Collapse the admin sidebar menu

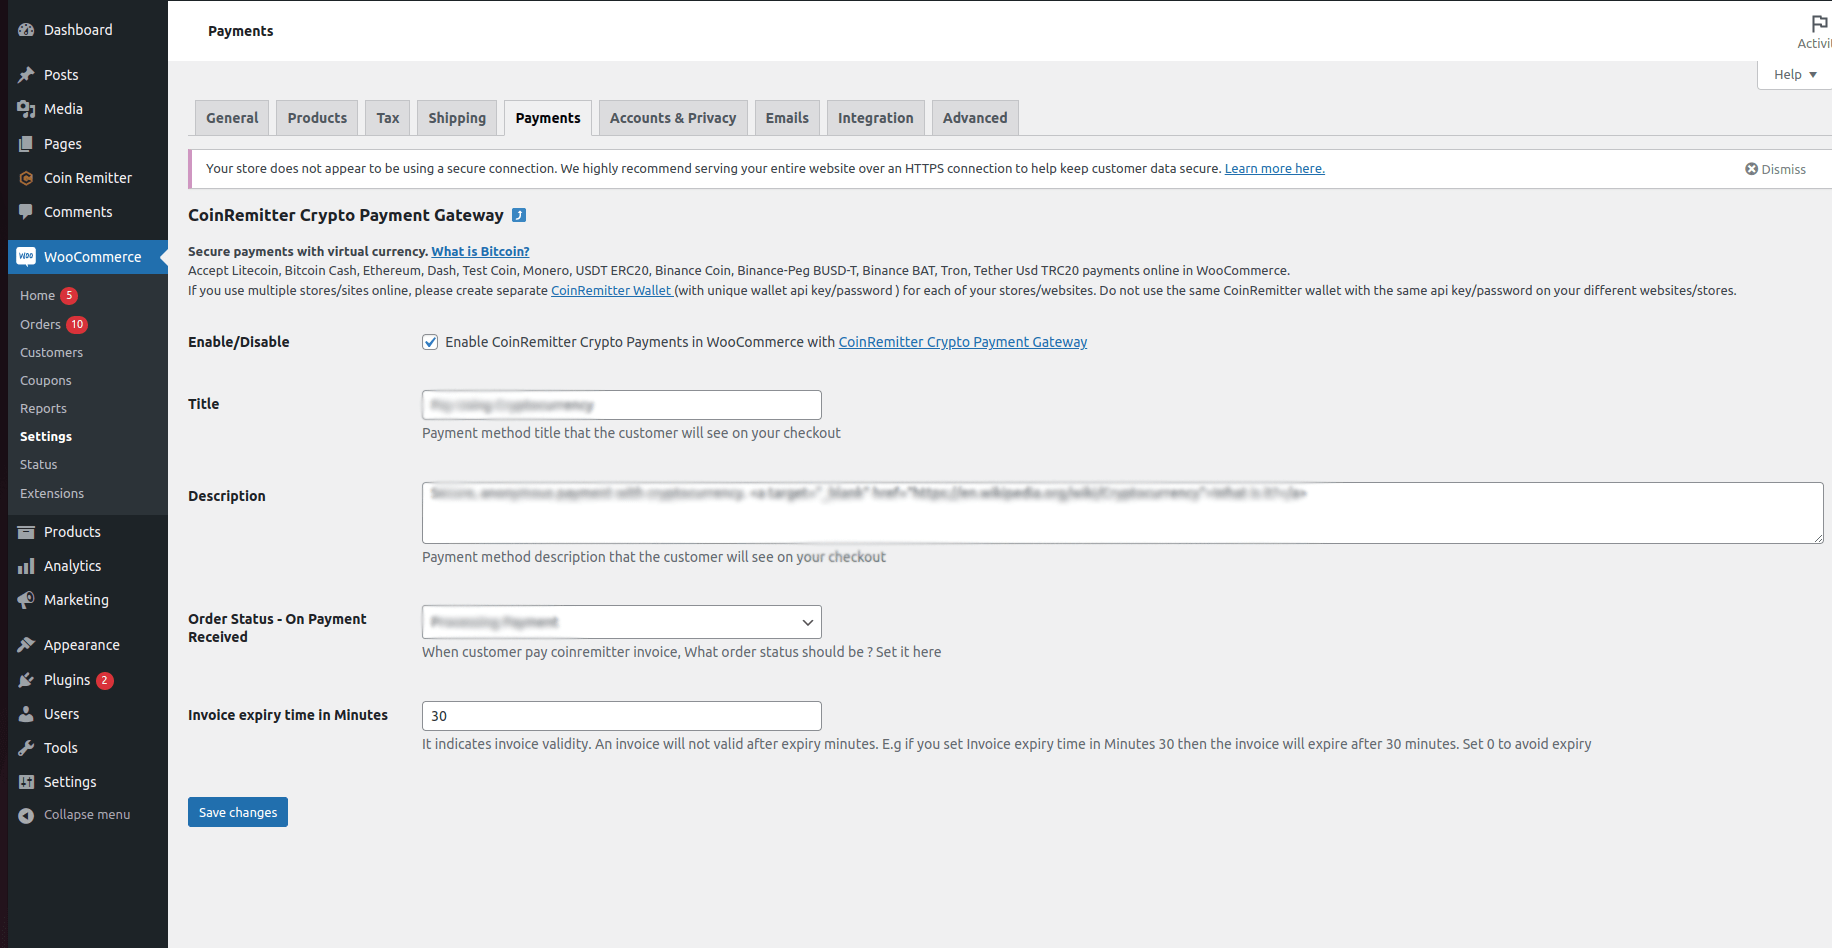(86, 814)
